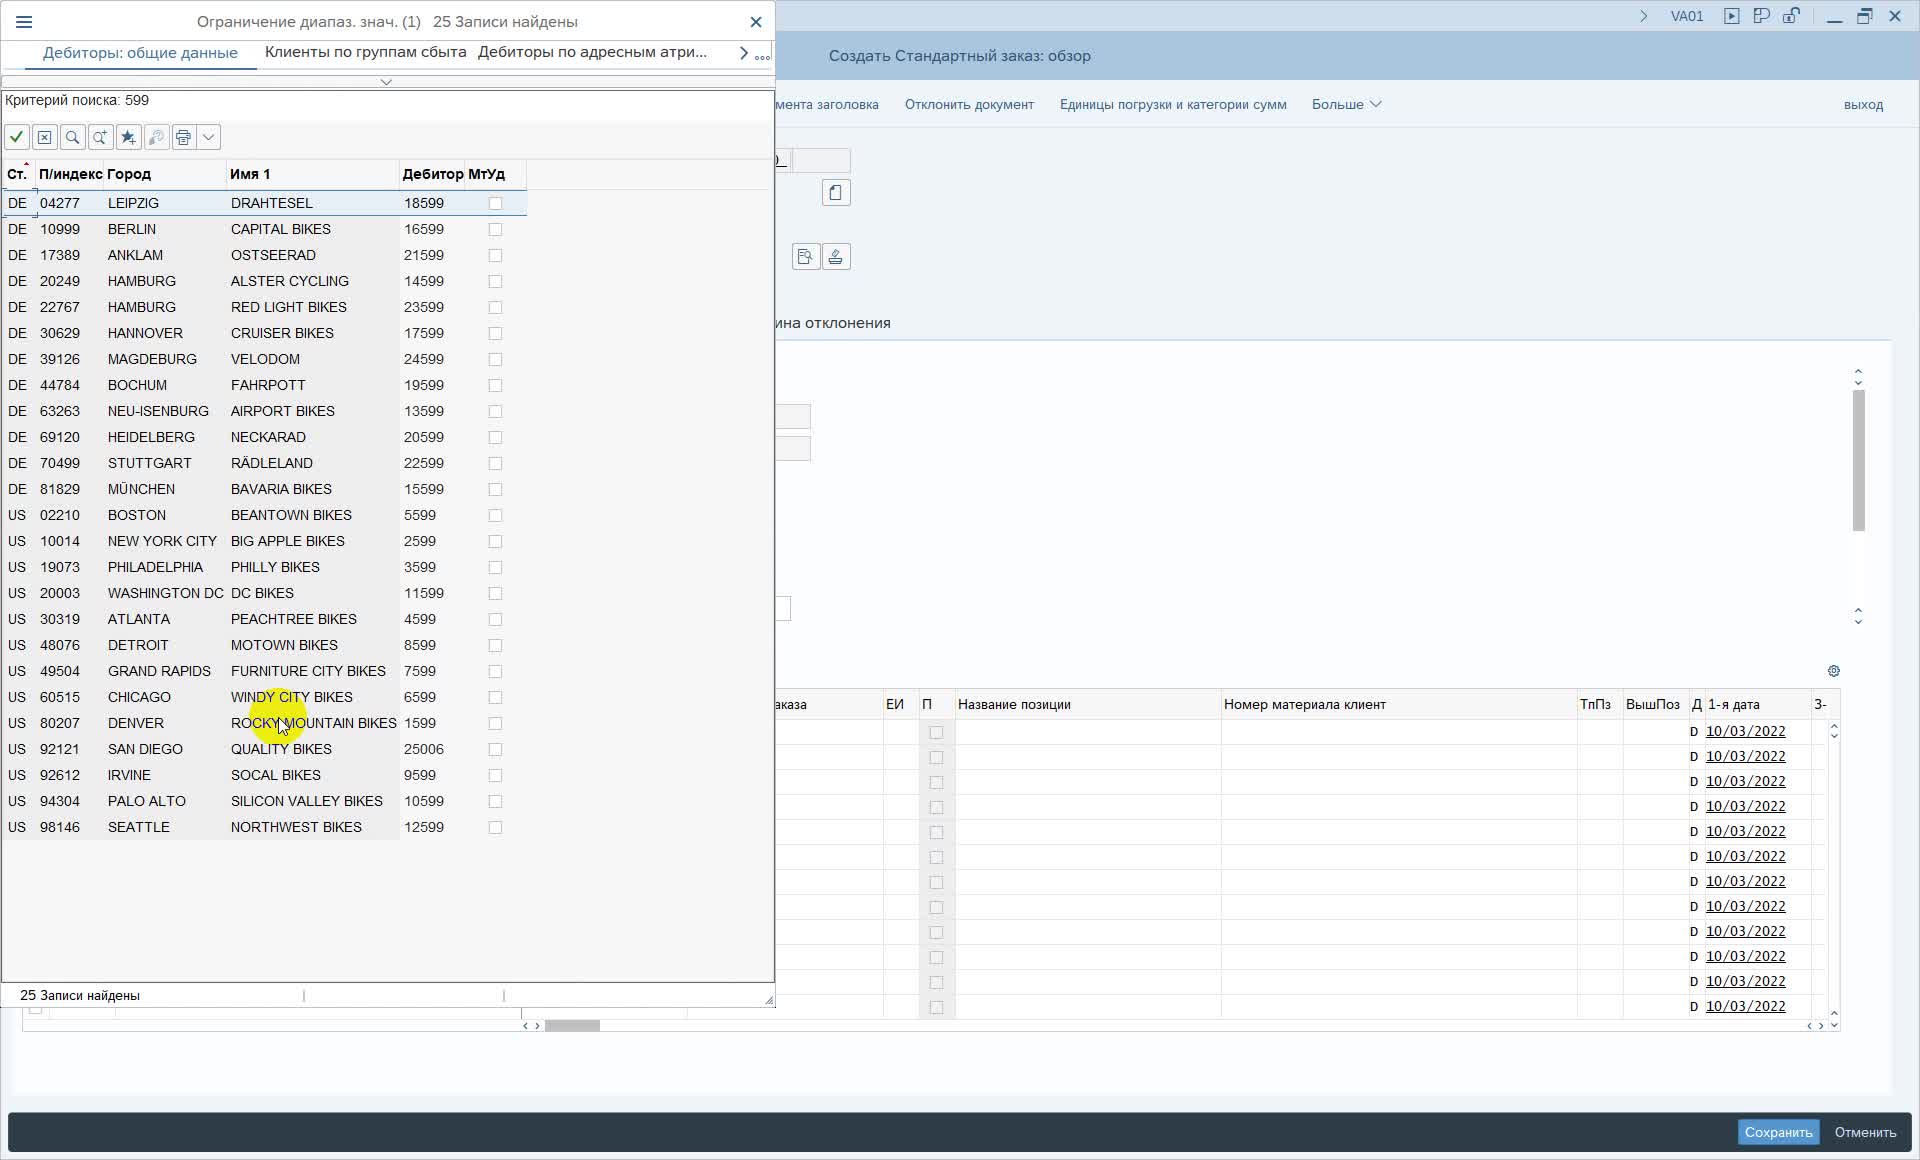Toggle МтУд checkbox for CAPITAL BIKES row

tap(495, 229)
